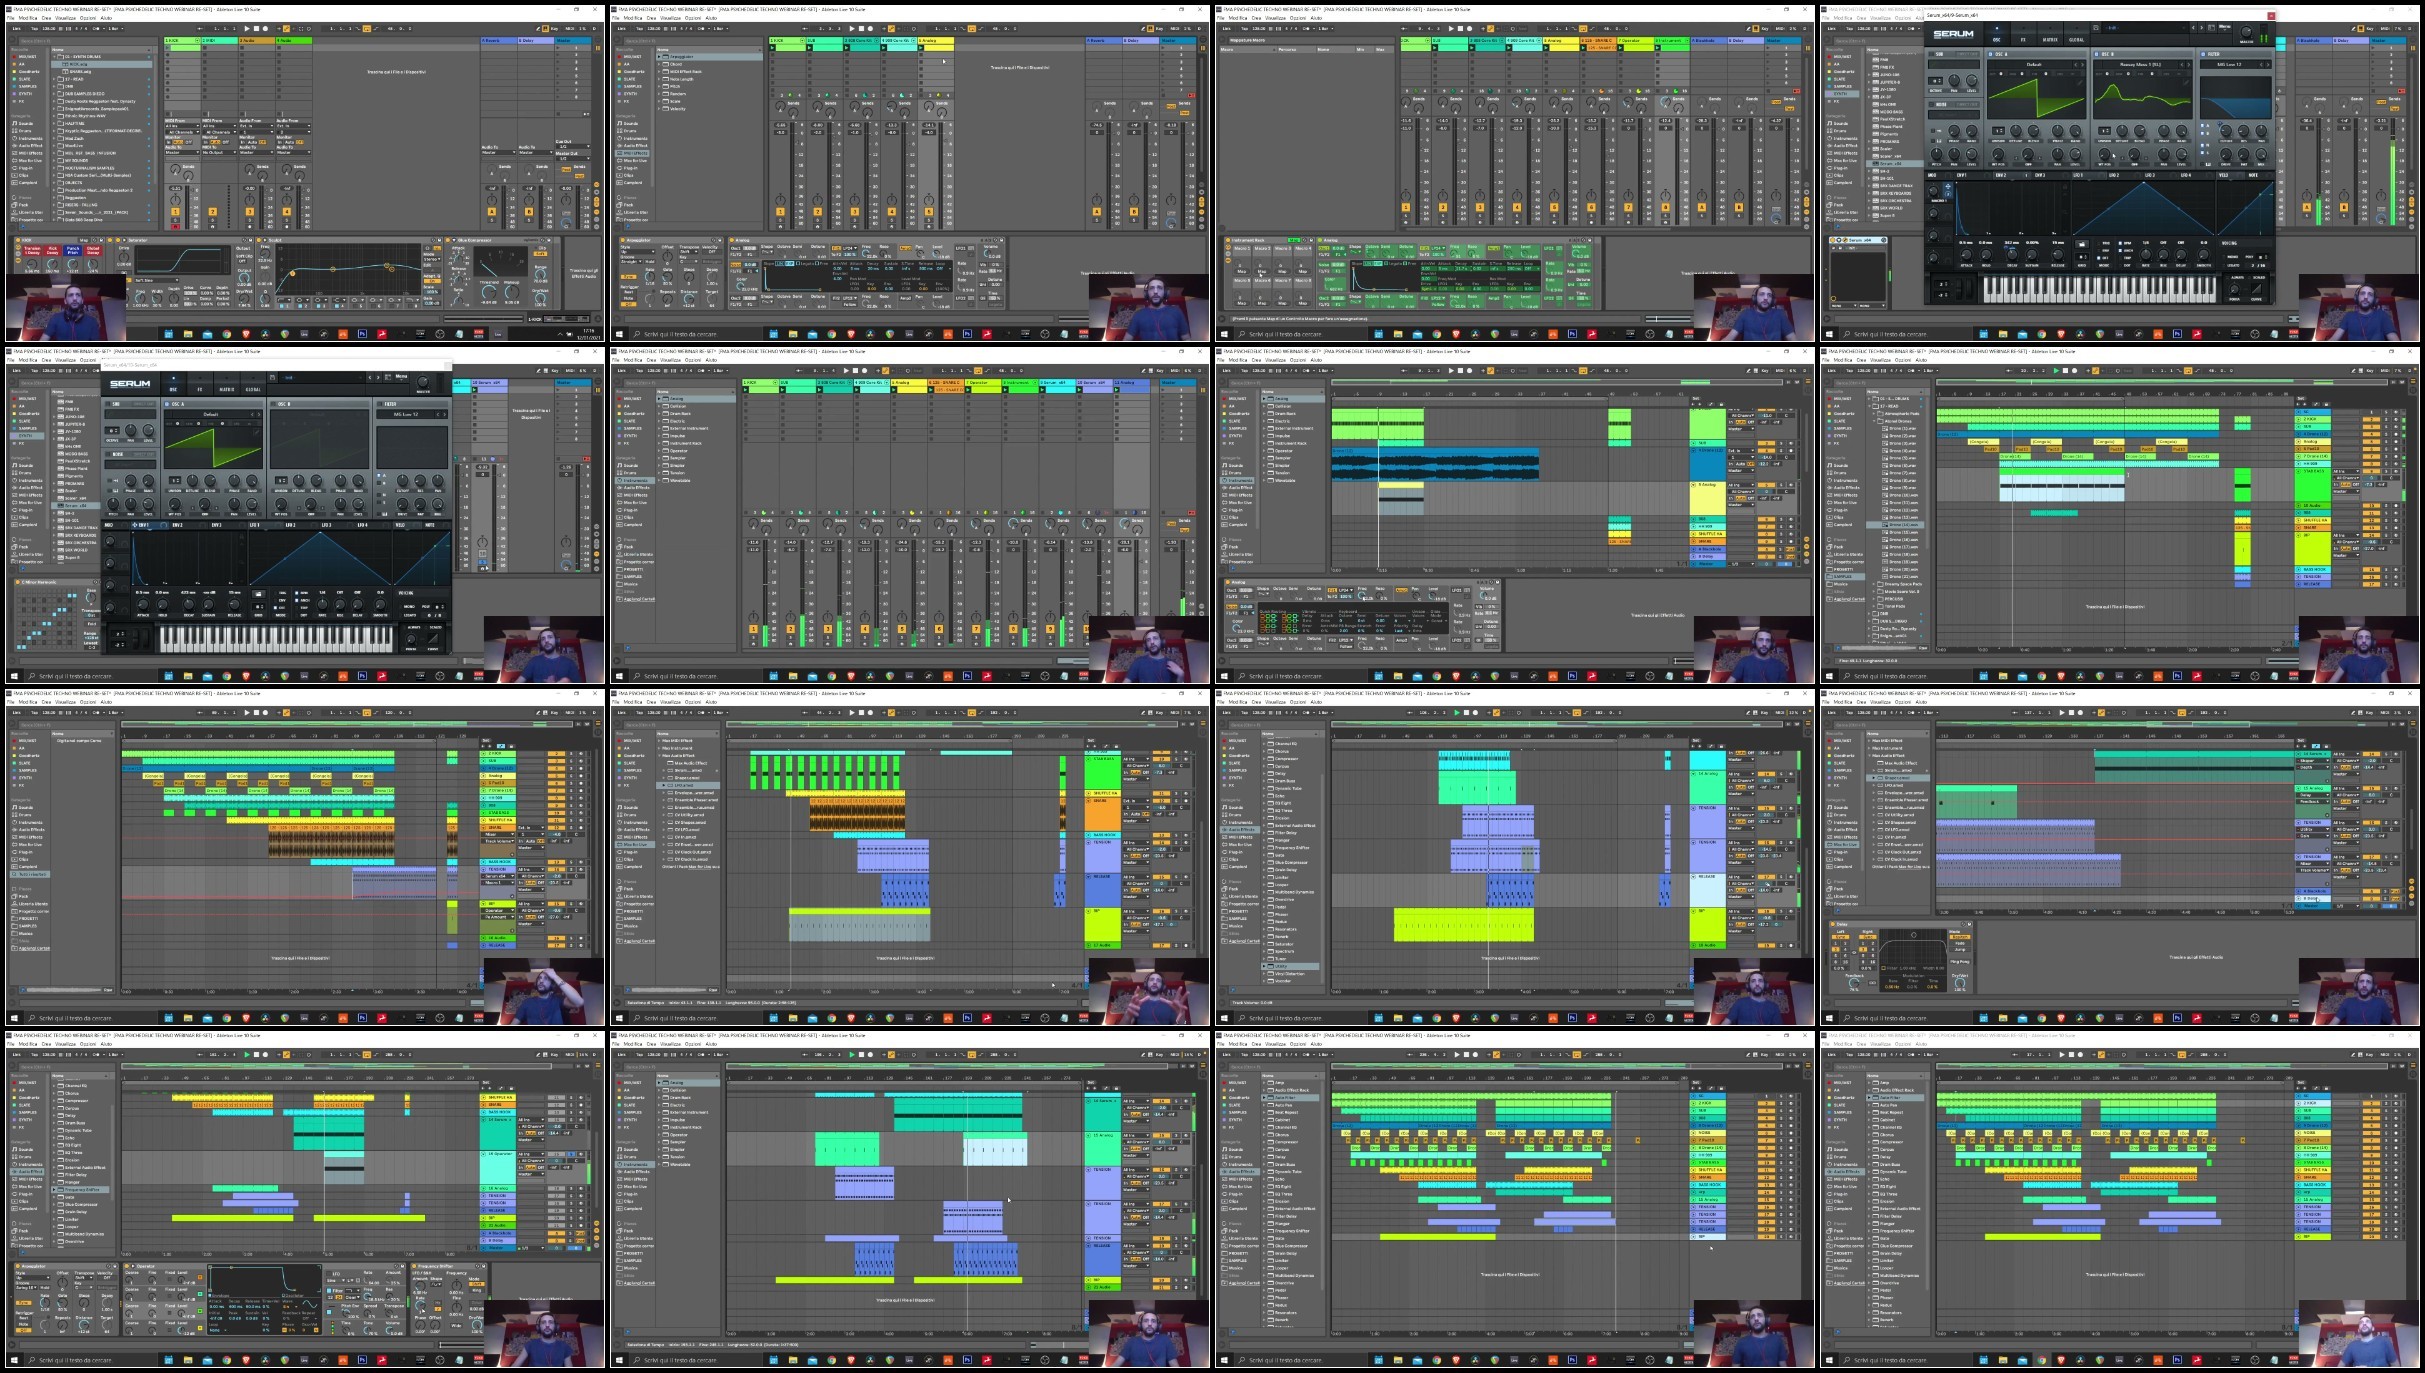Toggle the Soft clip switch in Glue Compressor
This screenshot has height=1373, width=2425.
pyautogui.click(x=540, y=254)
